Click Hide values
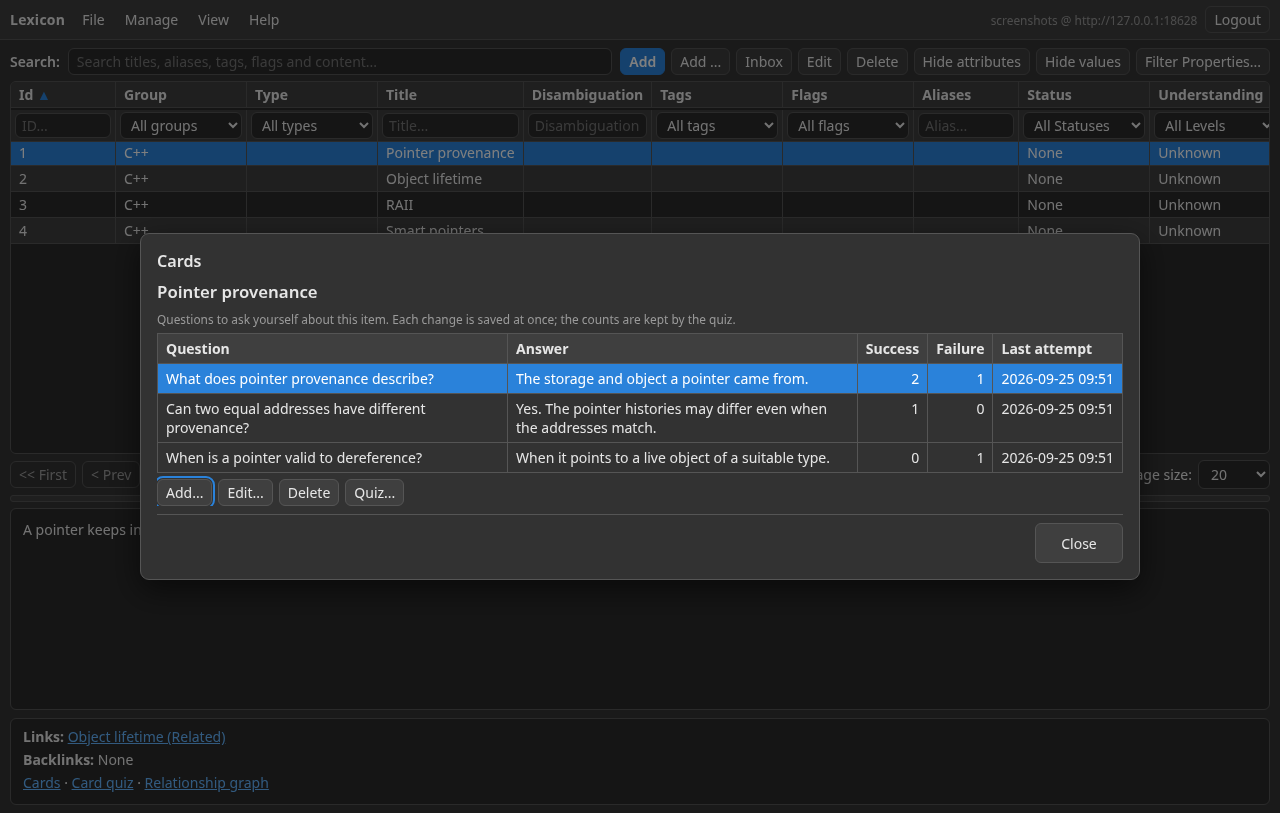This screenshot has height=813, width=1280. point(1082,62)
